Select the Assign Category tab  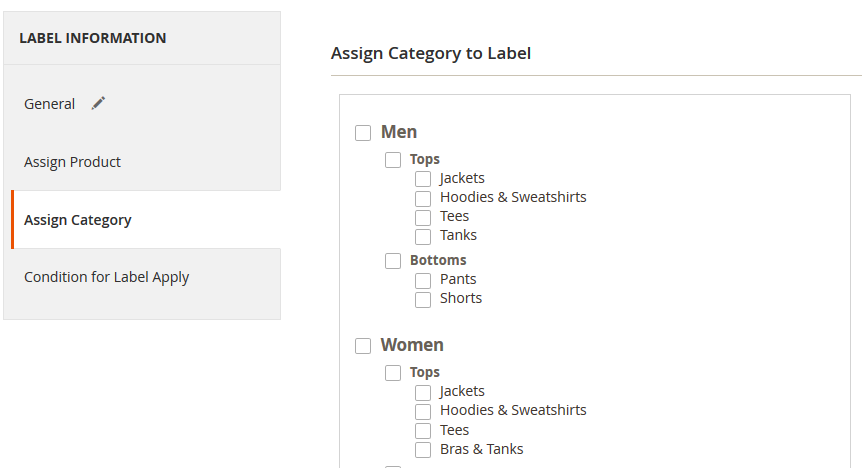77,220
